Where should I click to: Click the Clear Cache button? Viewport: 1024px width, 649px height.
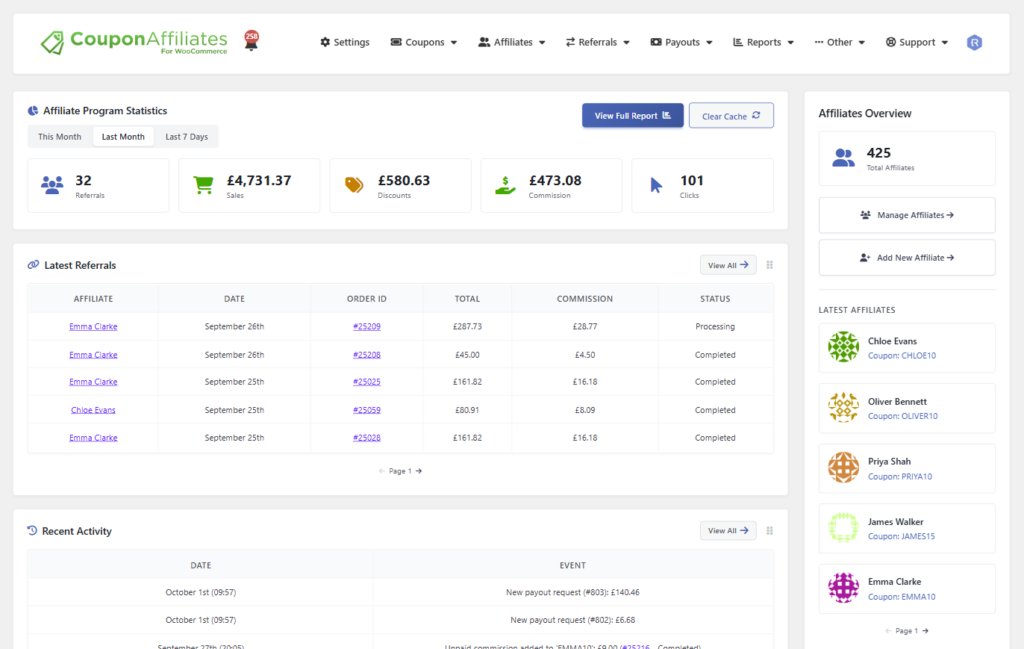point(731,116)
